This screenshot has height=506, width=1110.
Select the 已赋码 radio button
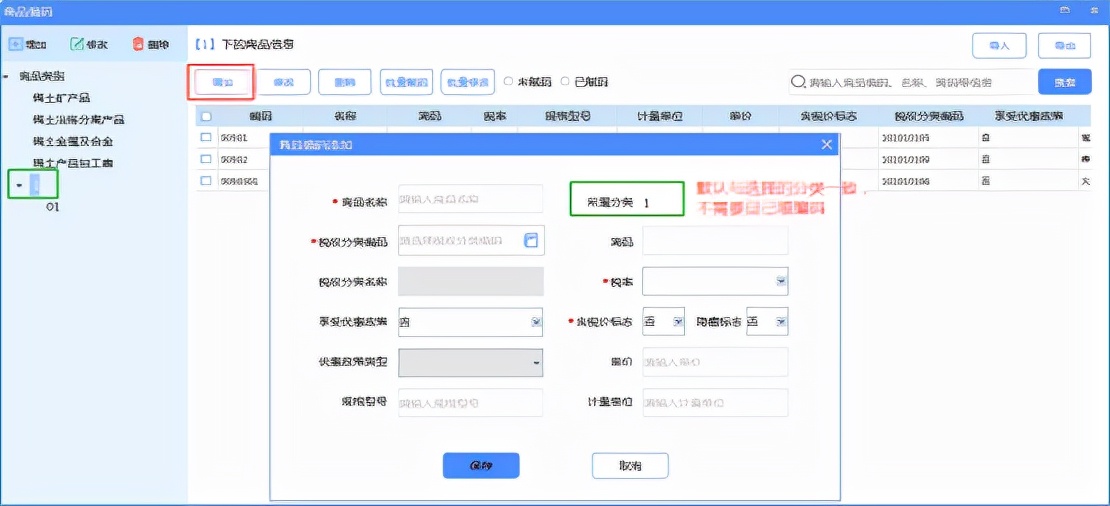click(x=565, y=81)
